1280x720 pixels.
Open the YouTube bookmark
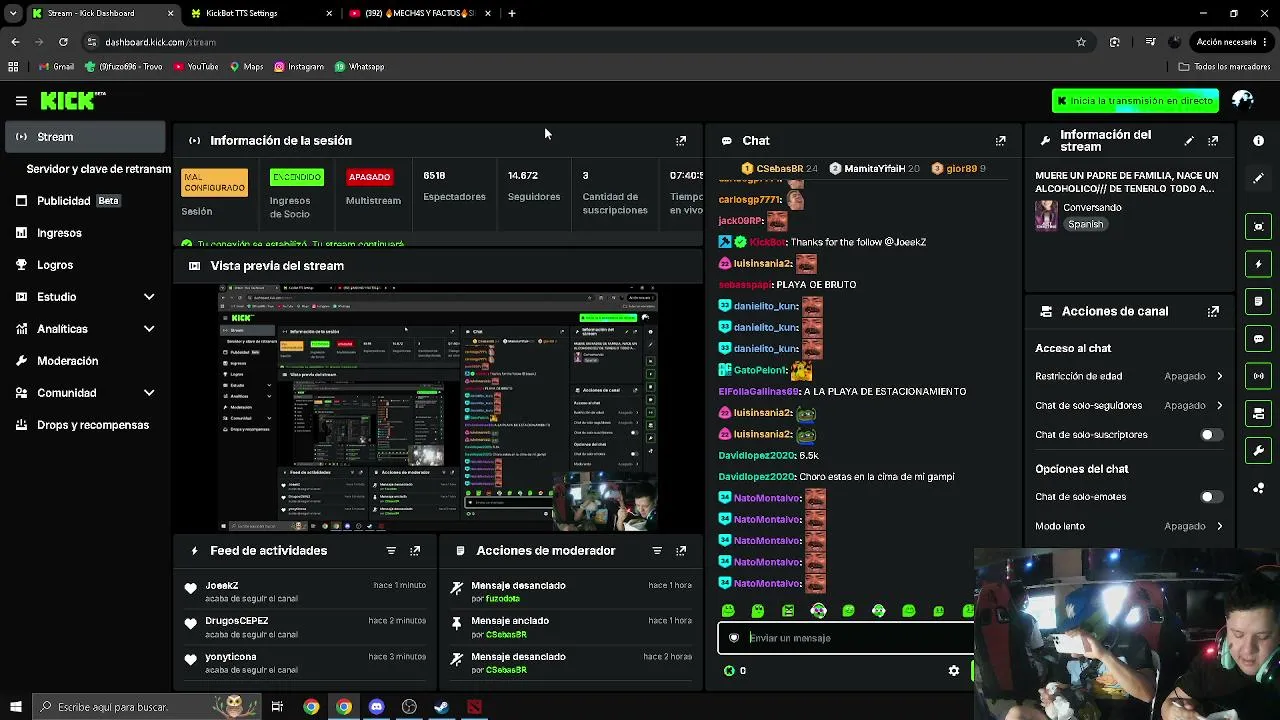[x=195, y=67]
